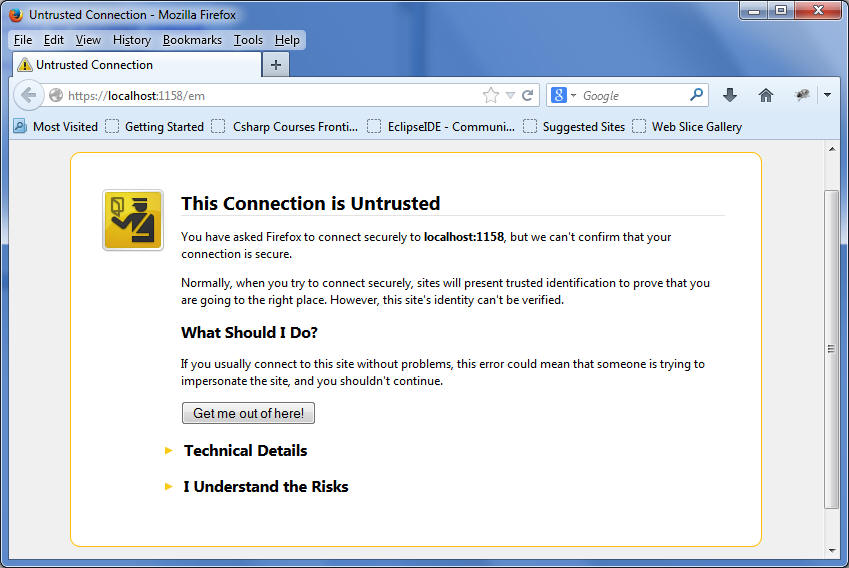The height and width of the screenshot is (568, 849).
Task: Open the Most Visited bookmarks folder
Action: pos(56,127)
